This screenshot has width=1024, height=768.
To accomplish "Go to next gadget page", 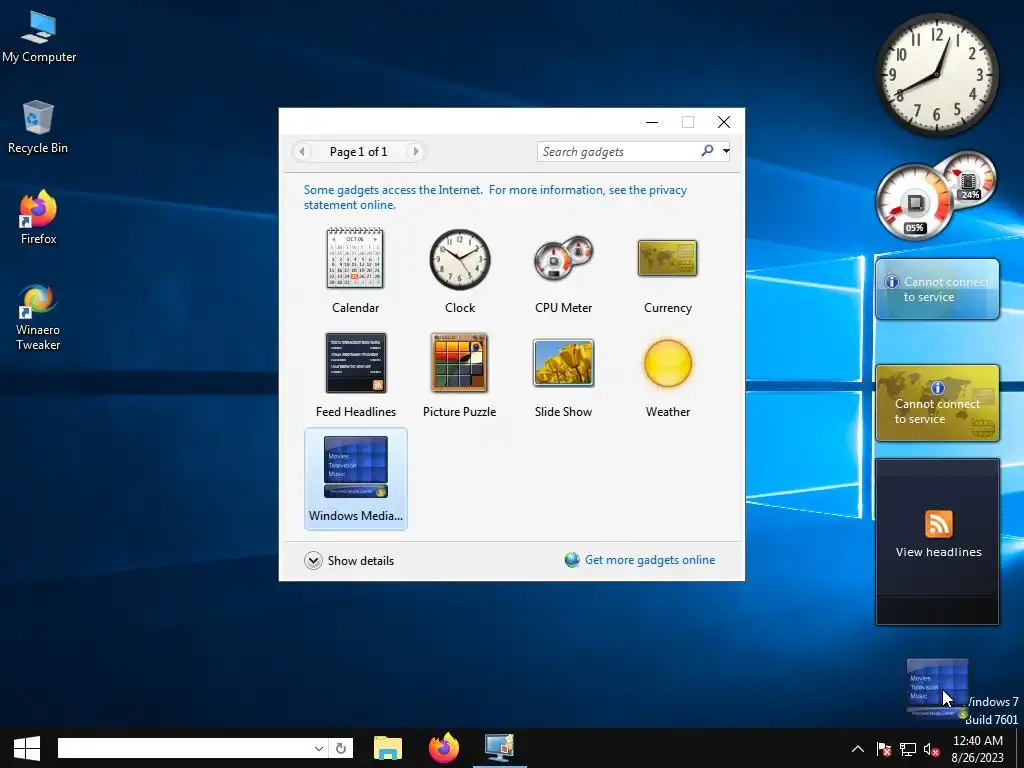I will coord(415,152).
